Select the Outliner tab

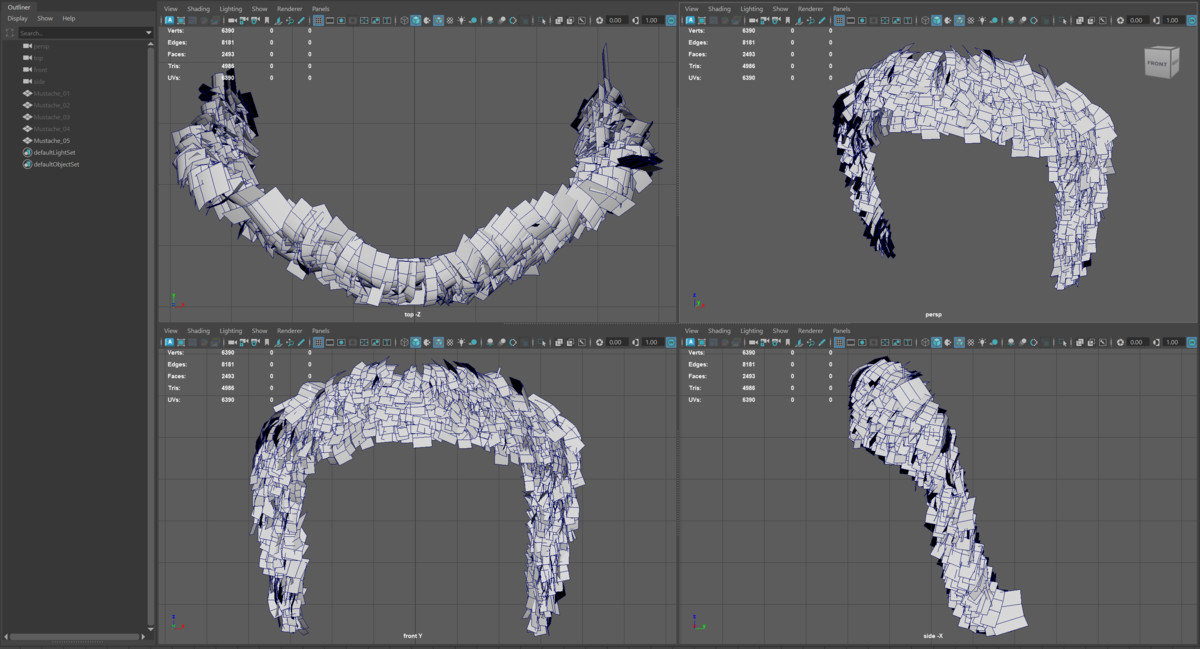pyautogui.click(x=19, y=7)
